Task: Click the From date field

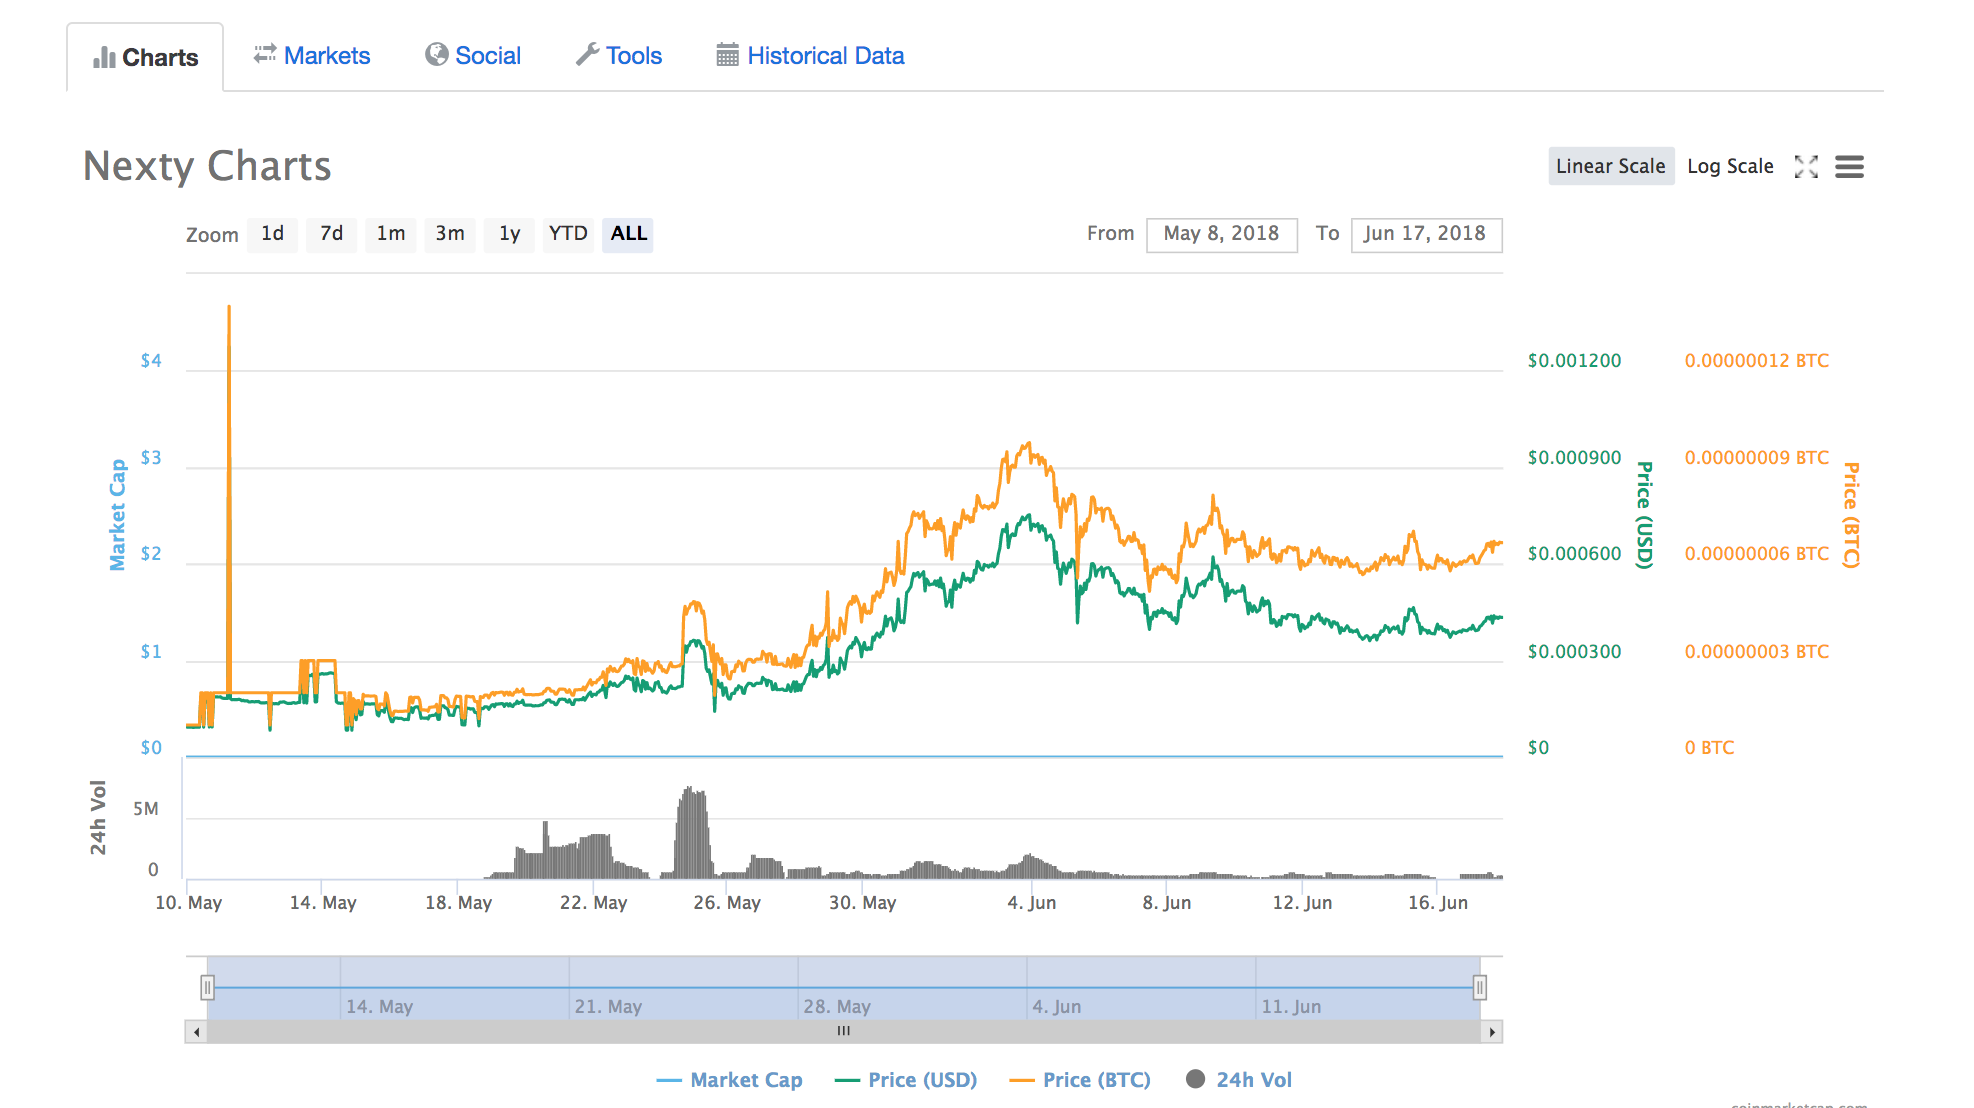Action: click(x=1221, y=234)
